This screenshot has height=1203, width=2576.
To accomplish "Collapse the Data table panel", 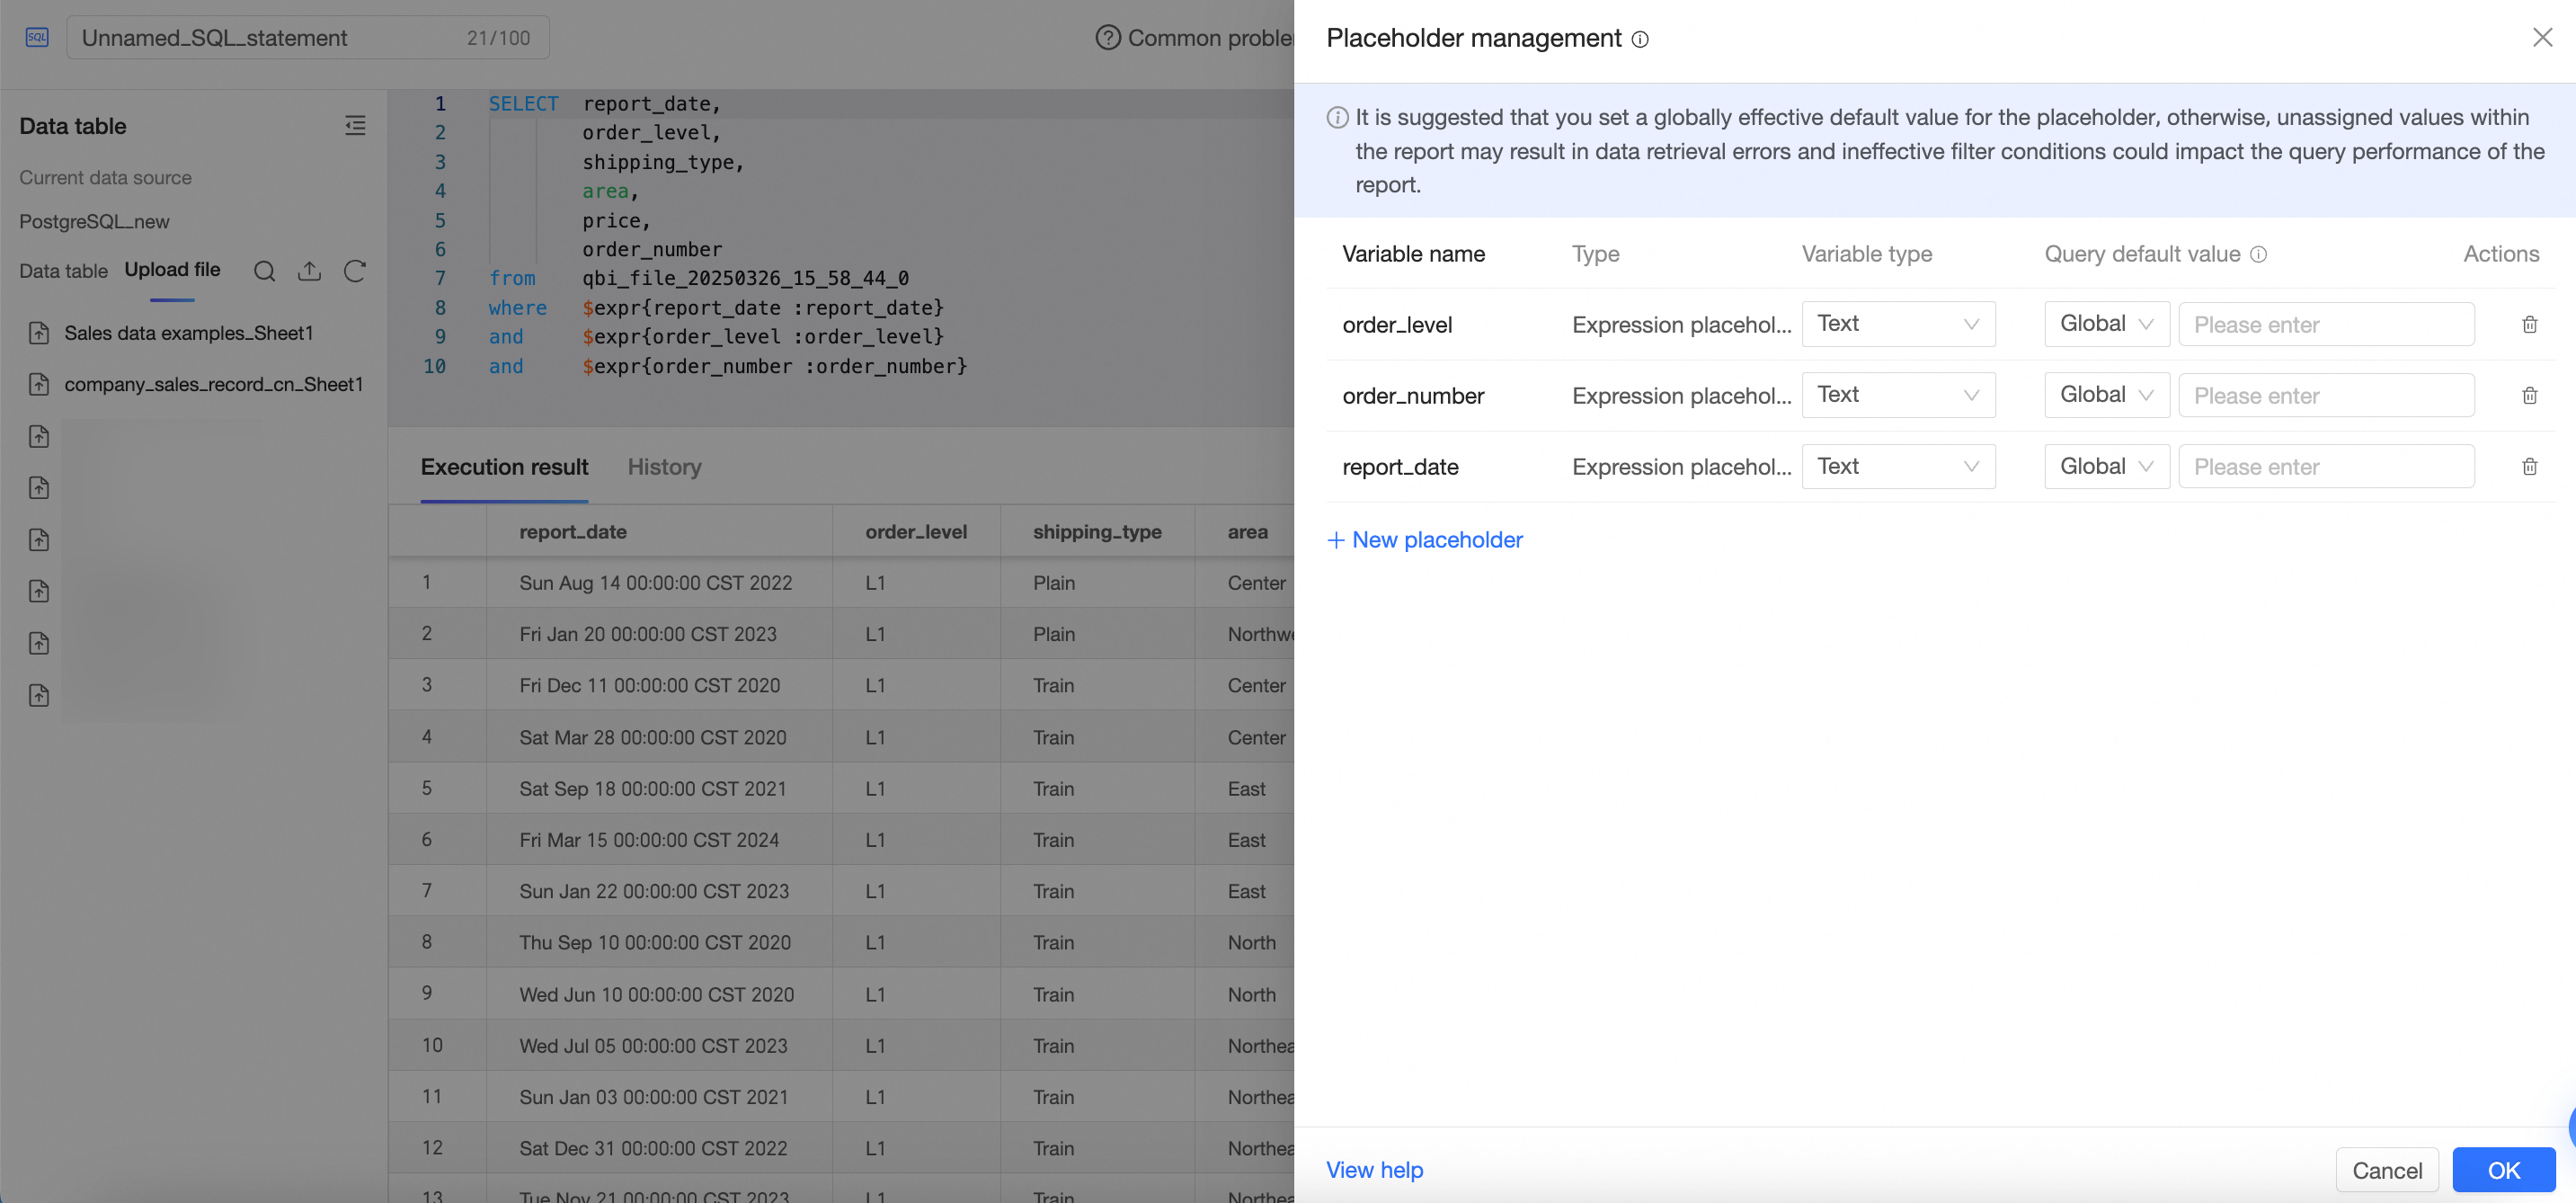I will point(355,126).
